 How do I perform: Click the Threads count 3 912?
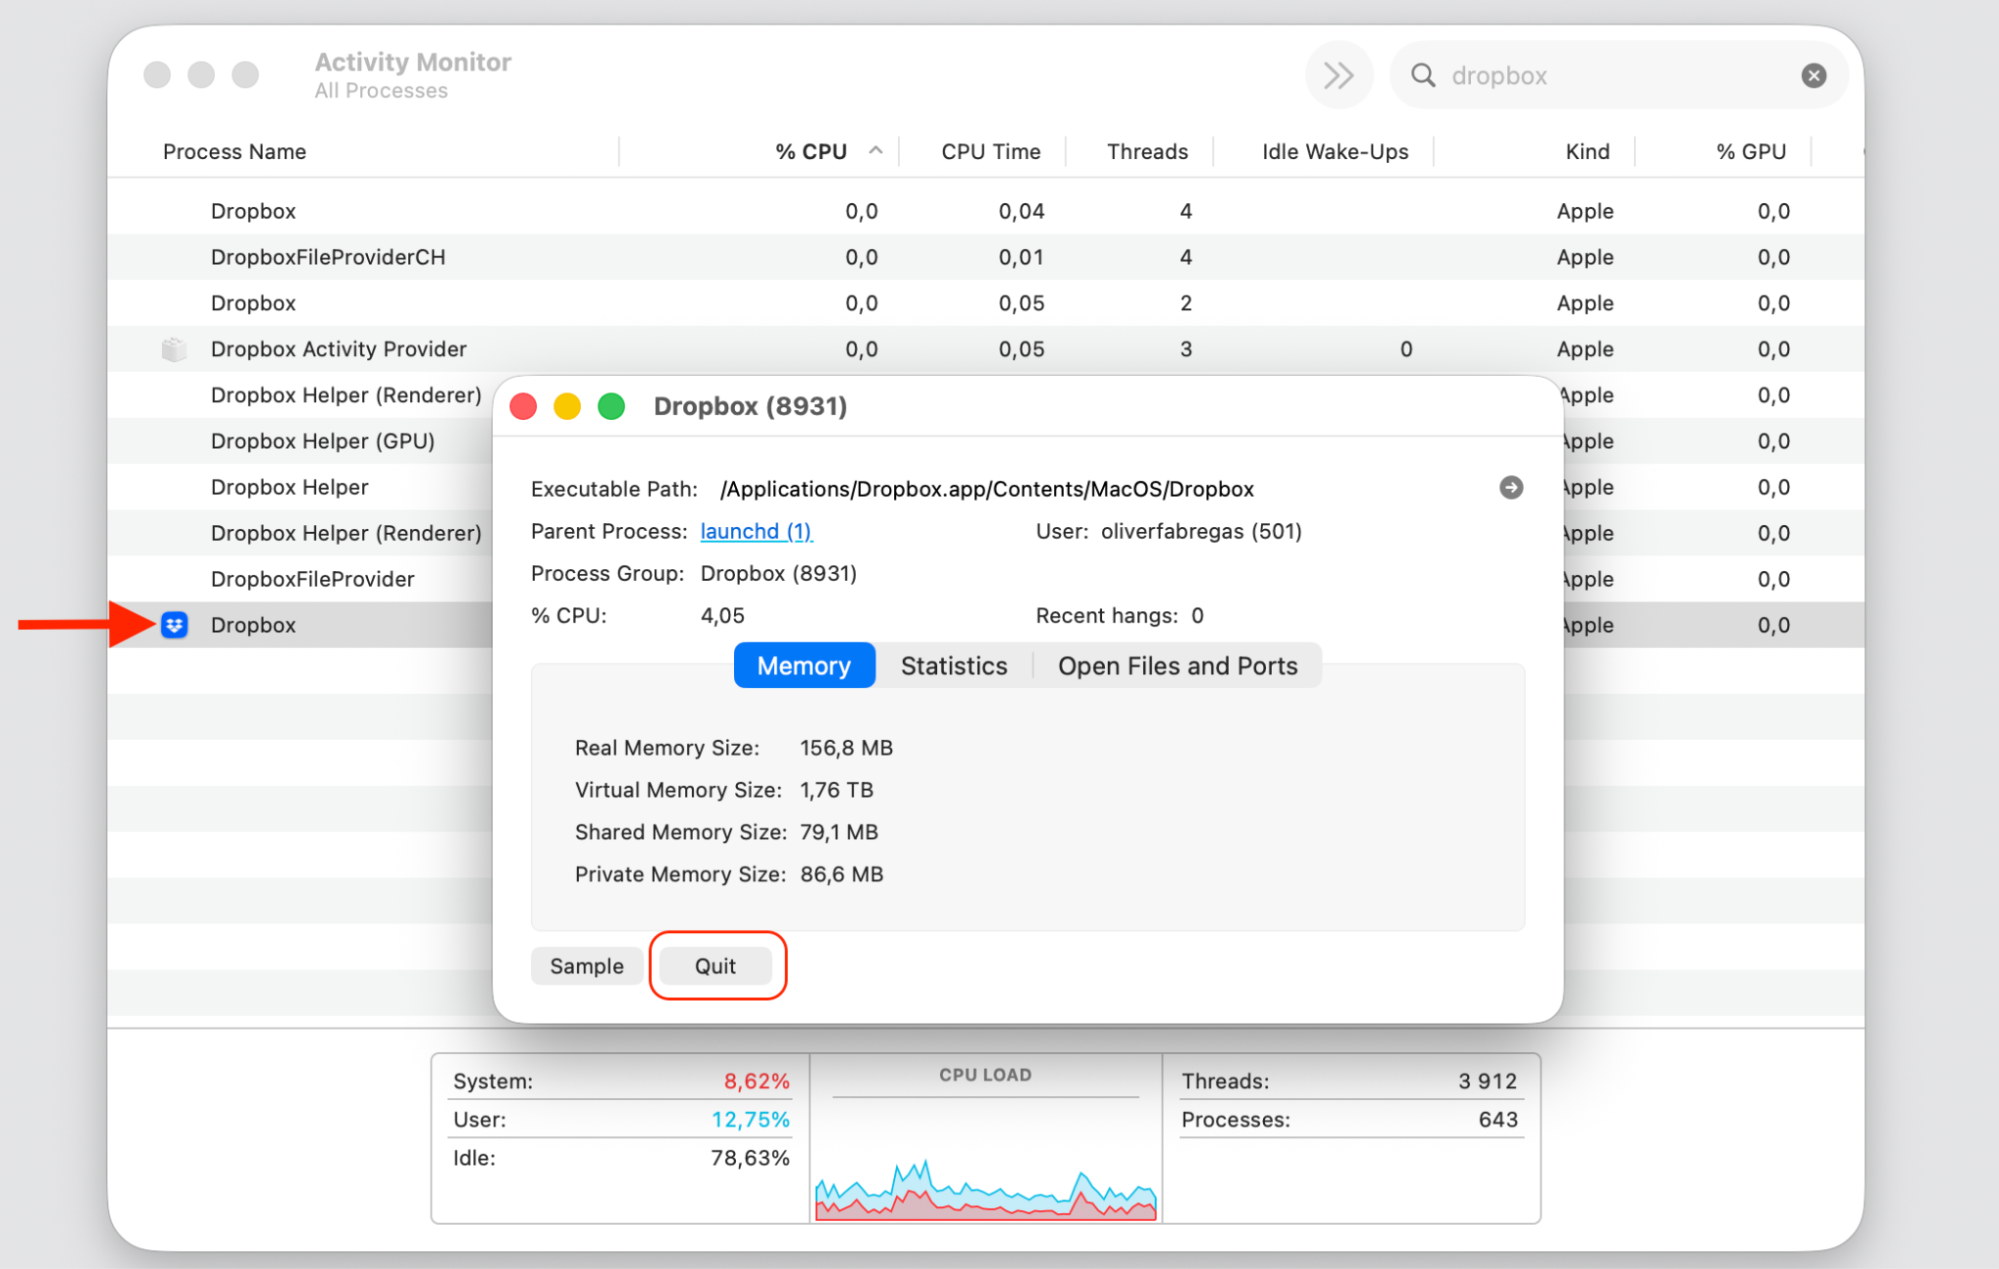pyautogui.click(x=1487, y=1081)
